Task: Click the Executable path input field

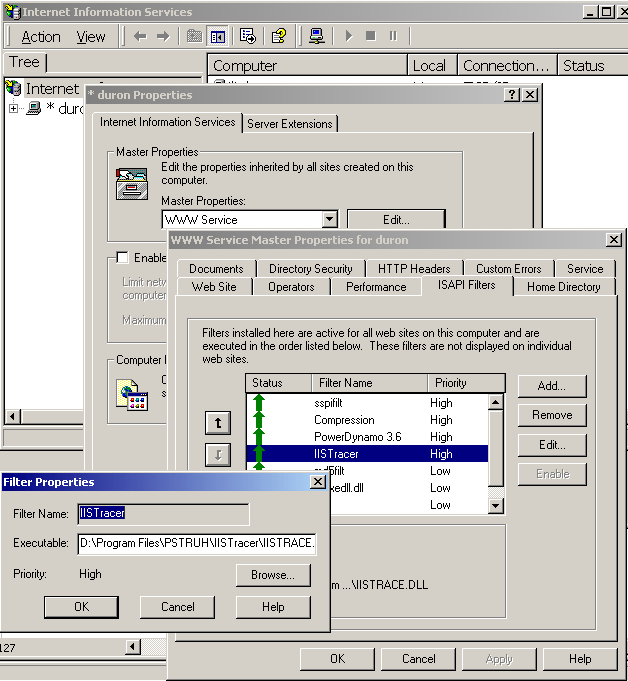Action: pyautogui.click(x=197, y=543)
